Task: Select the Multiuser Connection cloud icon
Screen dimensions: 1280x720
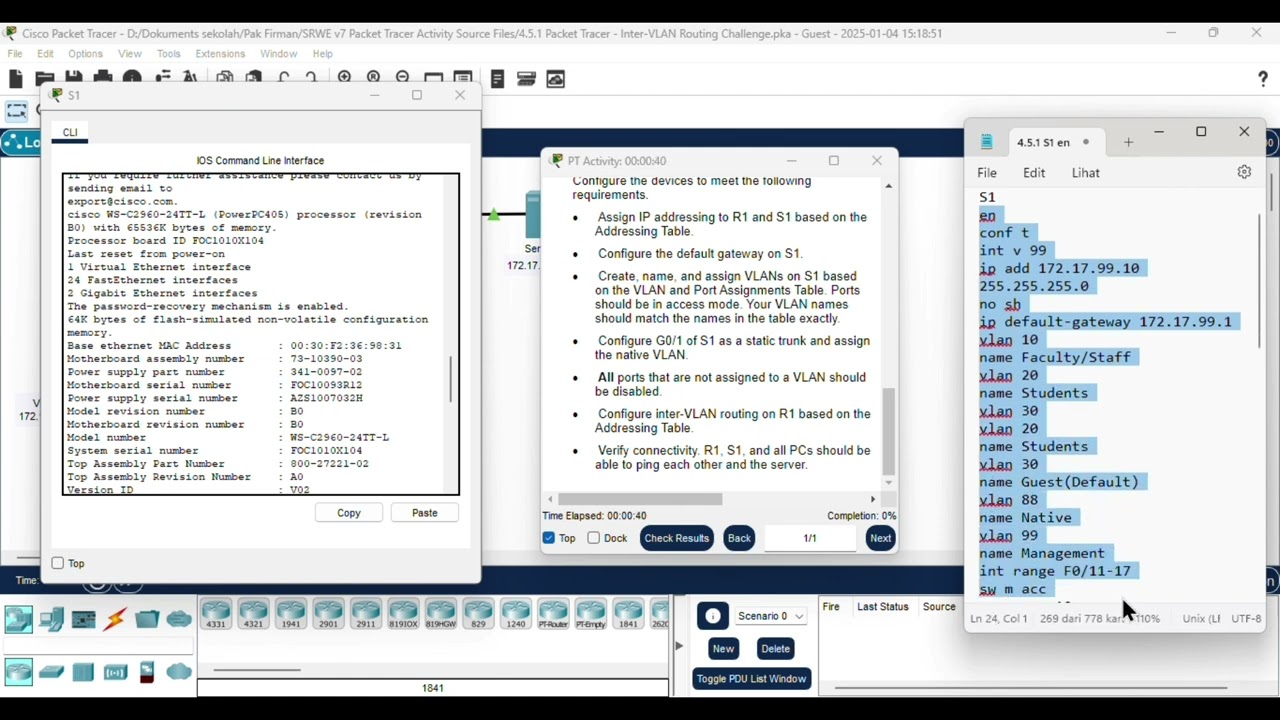Action: (x=179, y=620)
